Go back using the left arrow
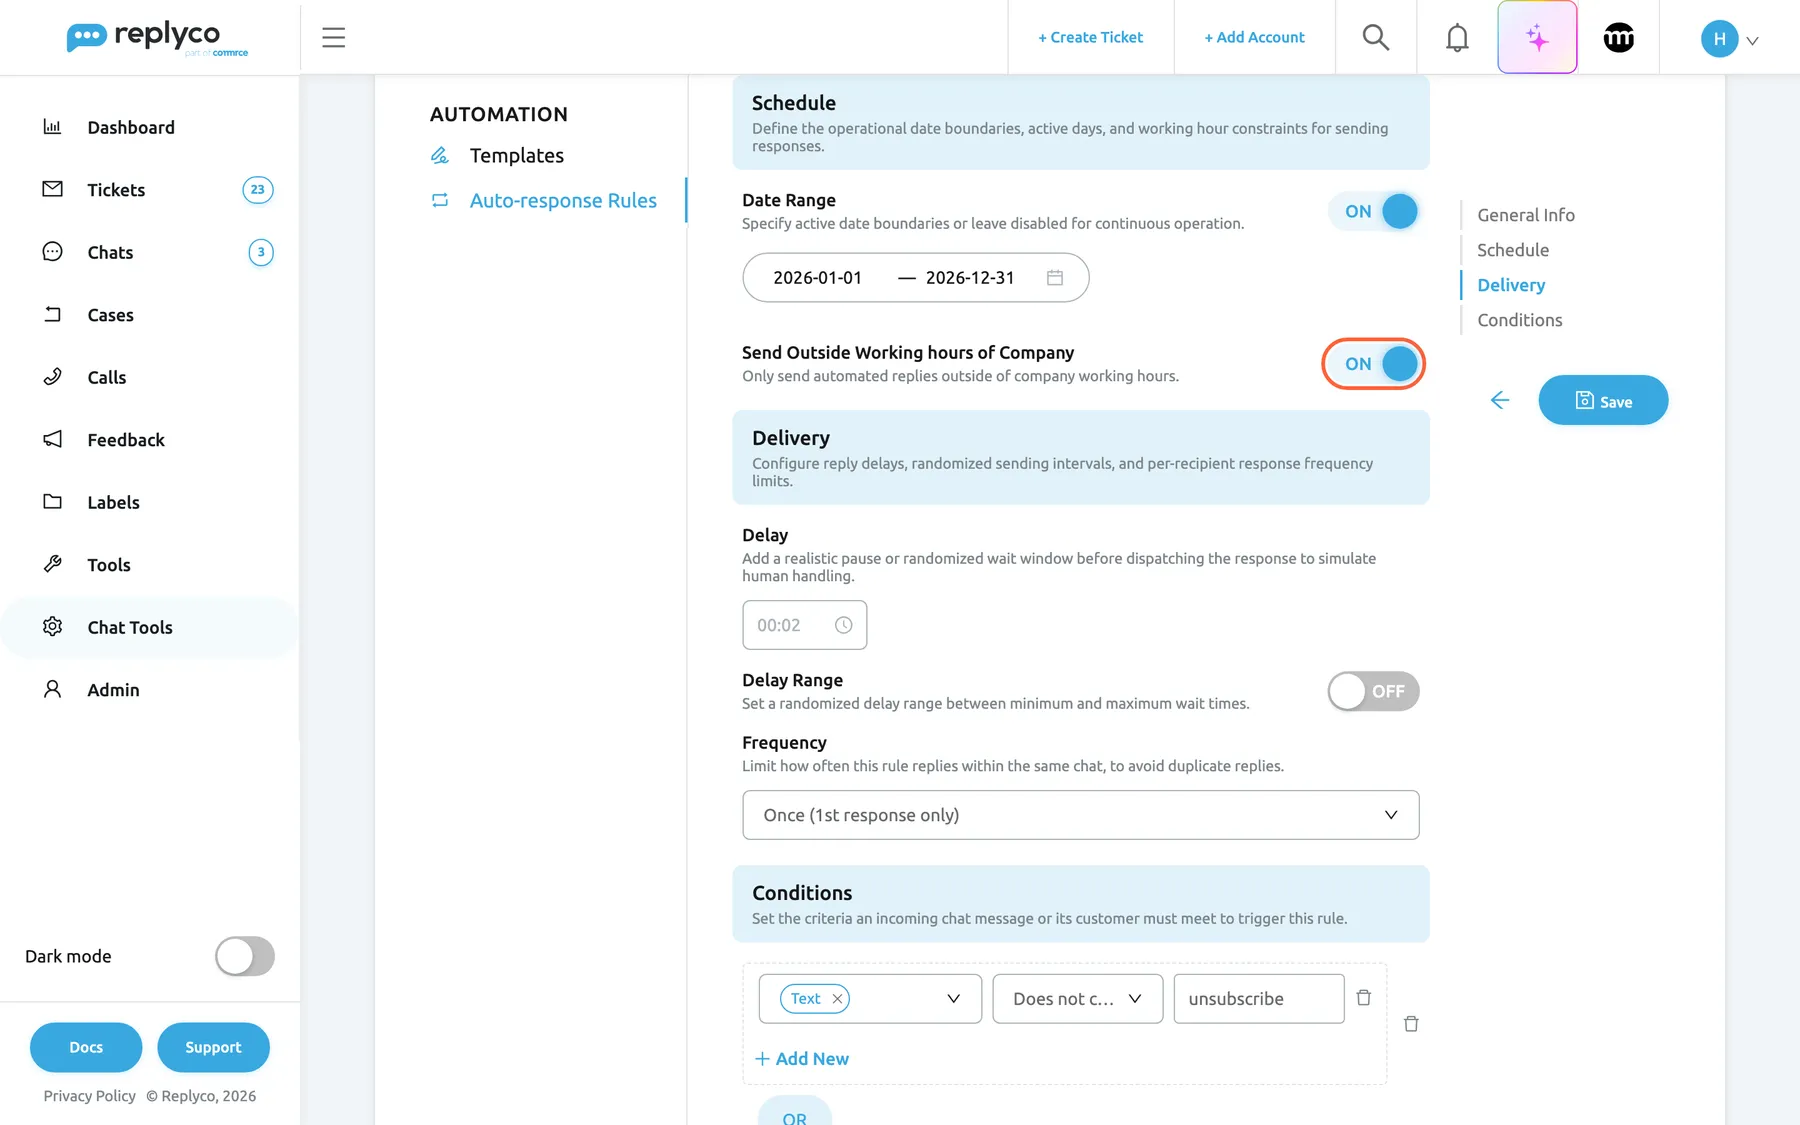1800x1125 pixels. coord(1500,400)
